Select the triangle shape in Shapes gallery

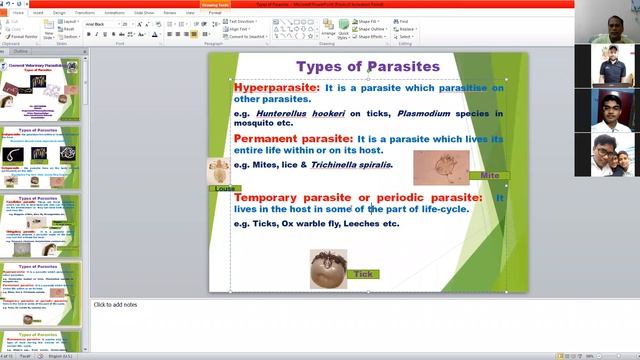(x=276, y=29)
